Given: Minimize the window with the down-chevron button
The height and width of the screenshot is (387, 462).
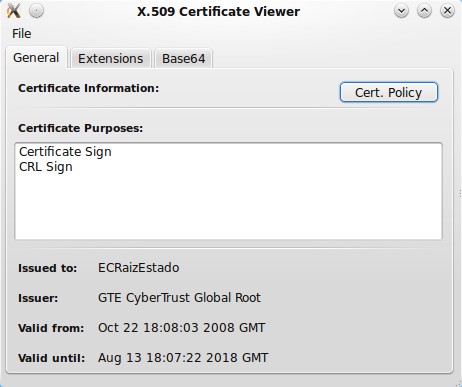Looking at the screenshot, I should (401, 11).
